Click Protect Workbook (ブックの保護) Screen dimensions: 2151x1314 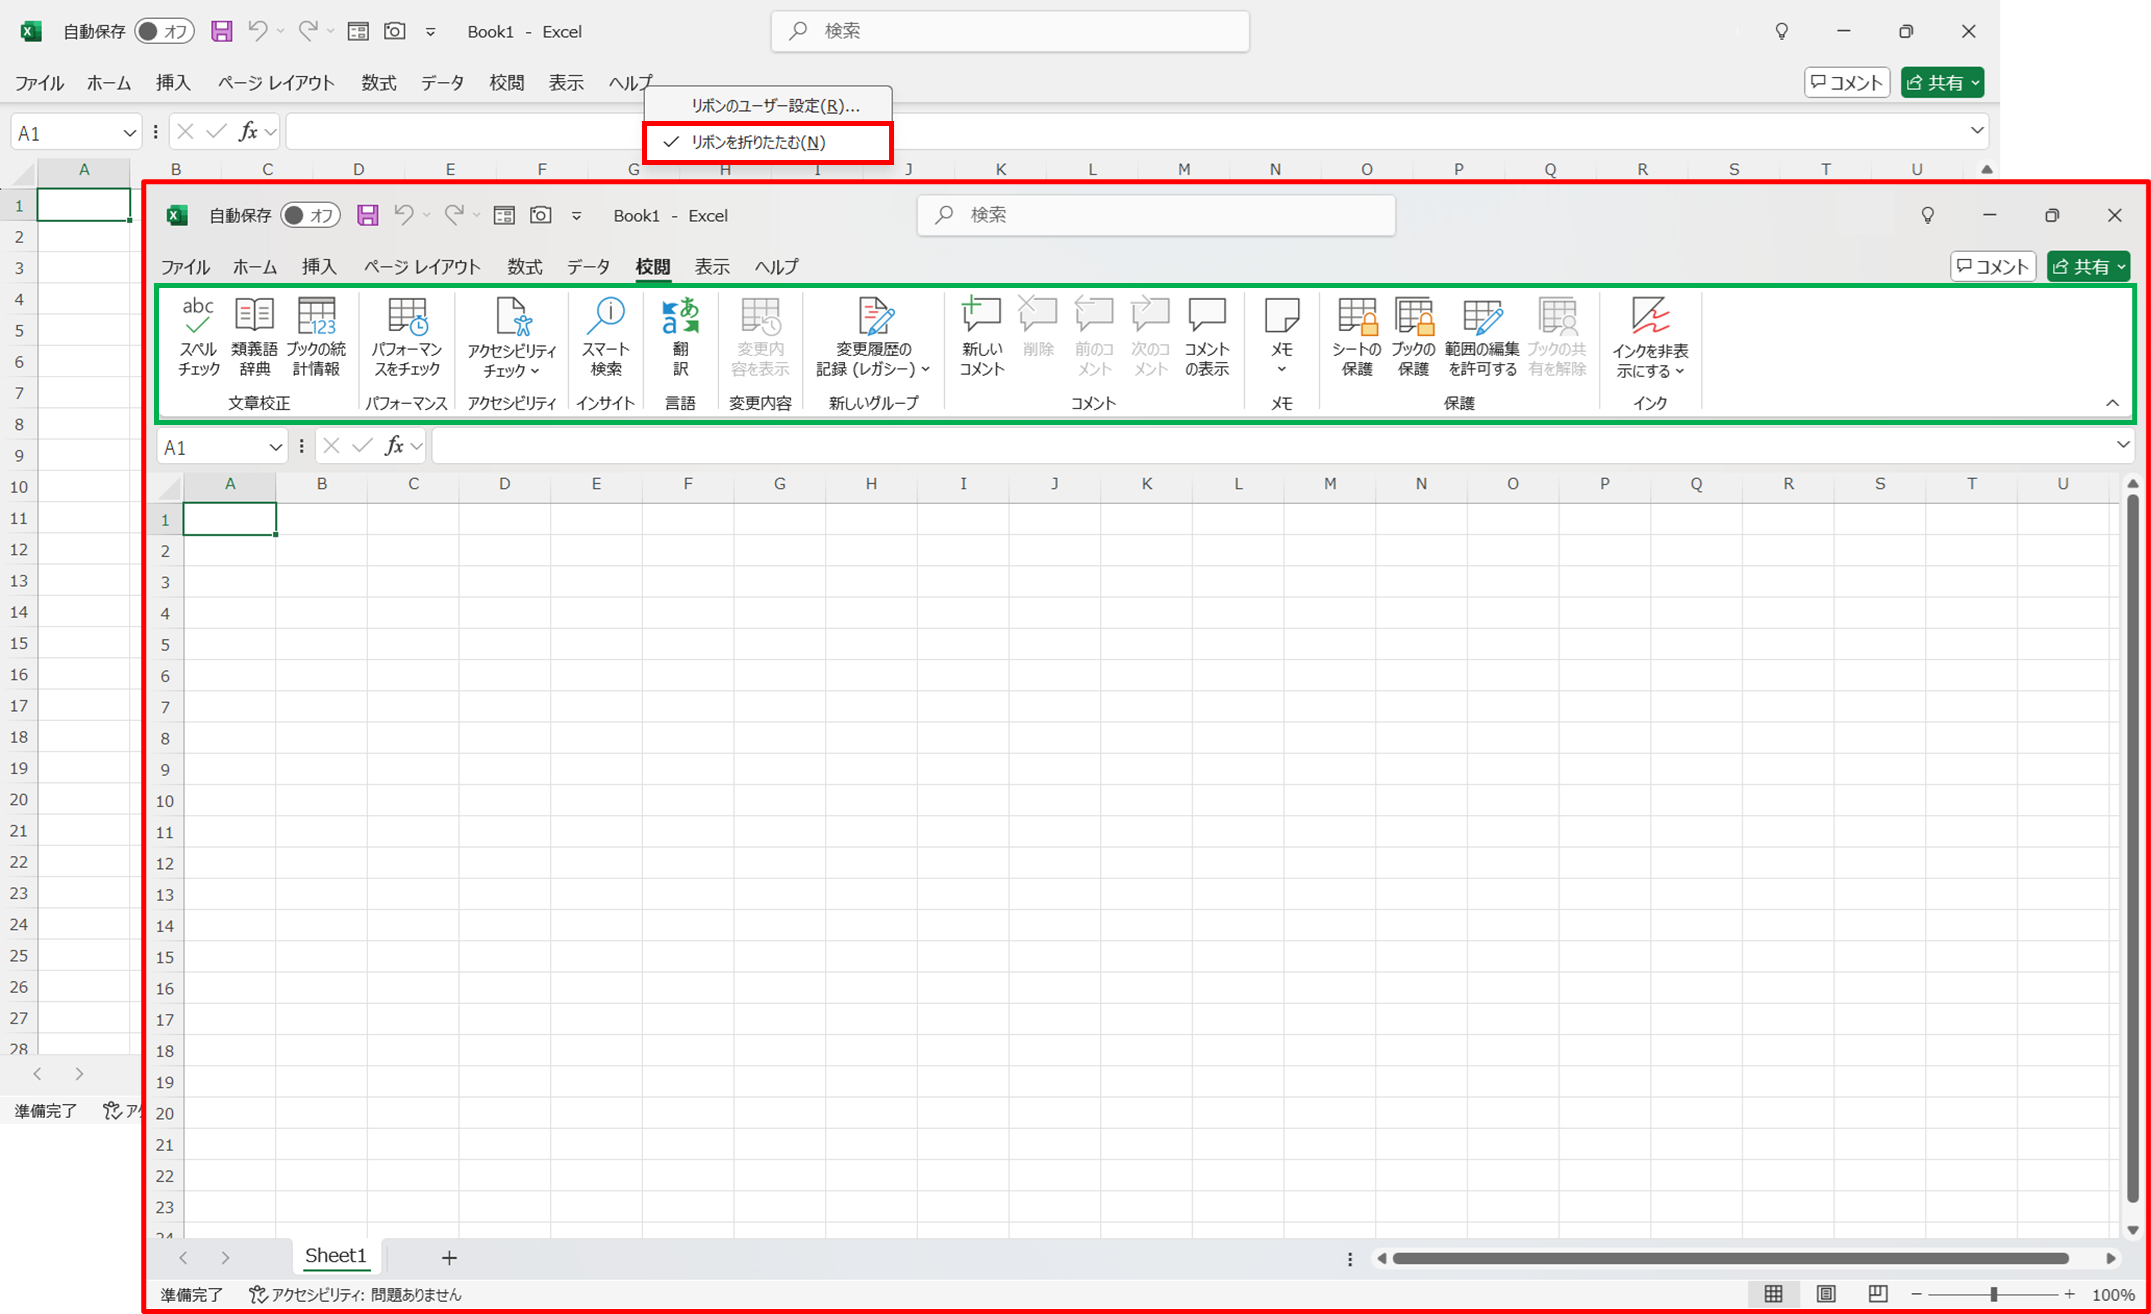pos(1413,337)
